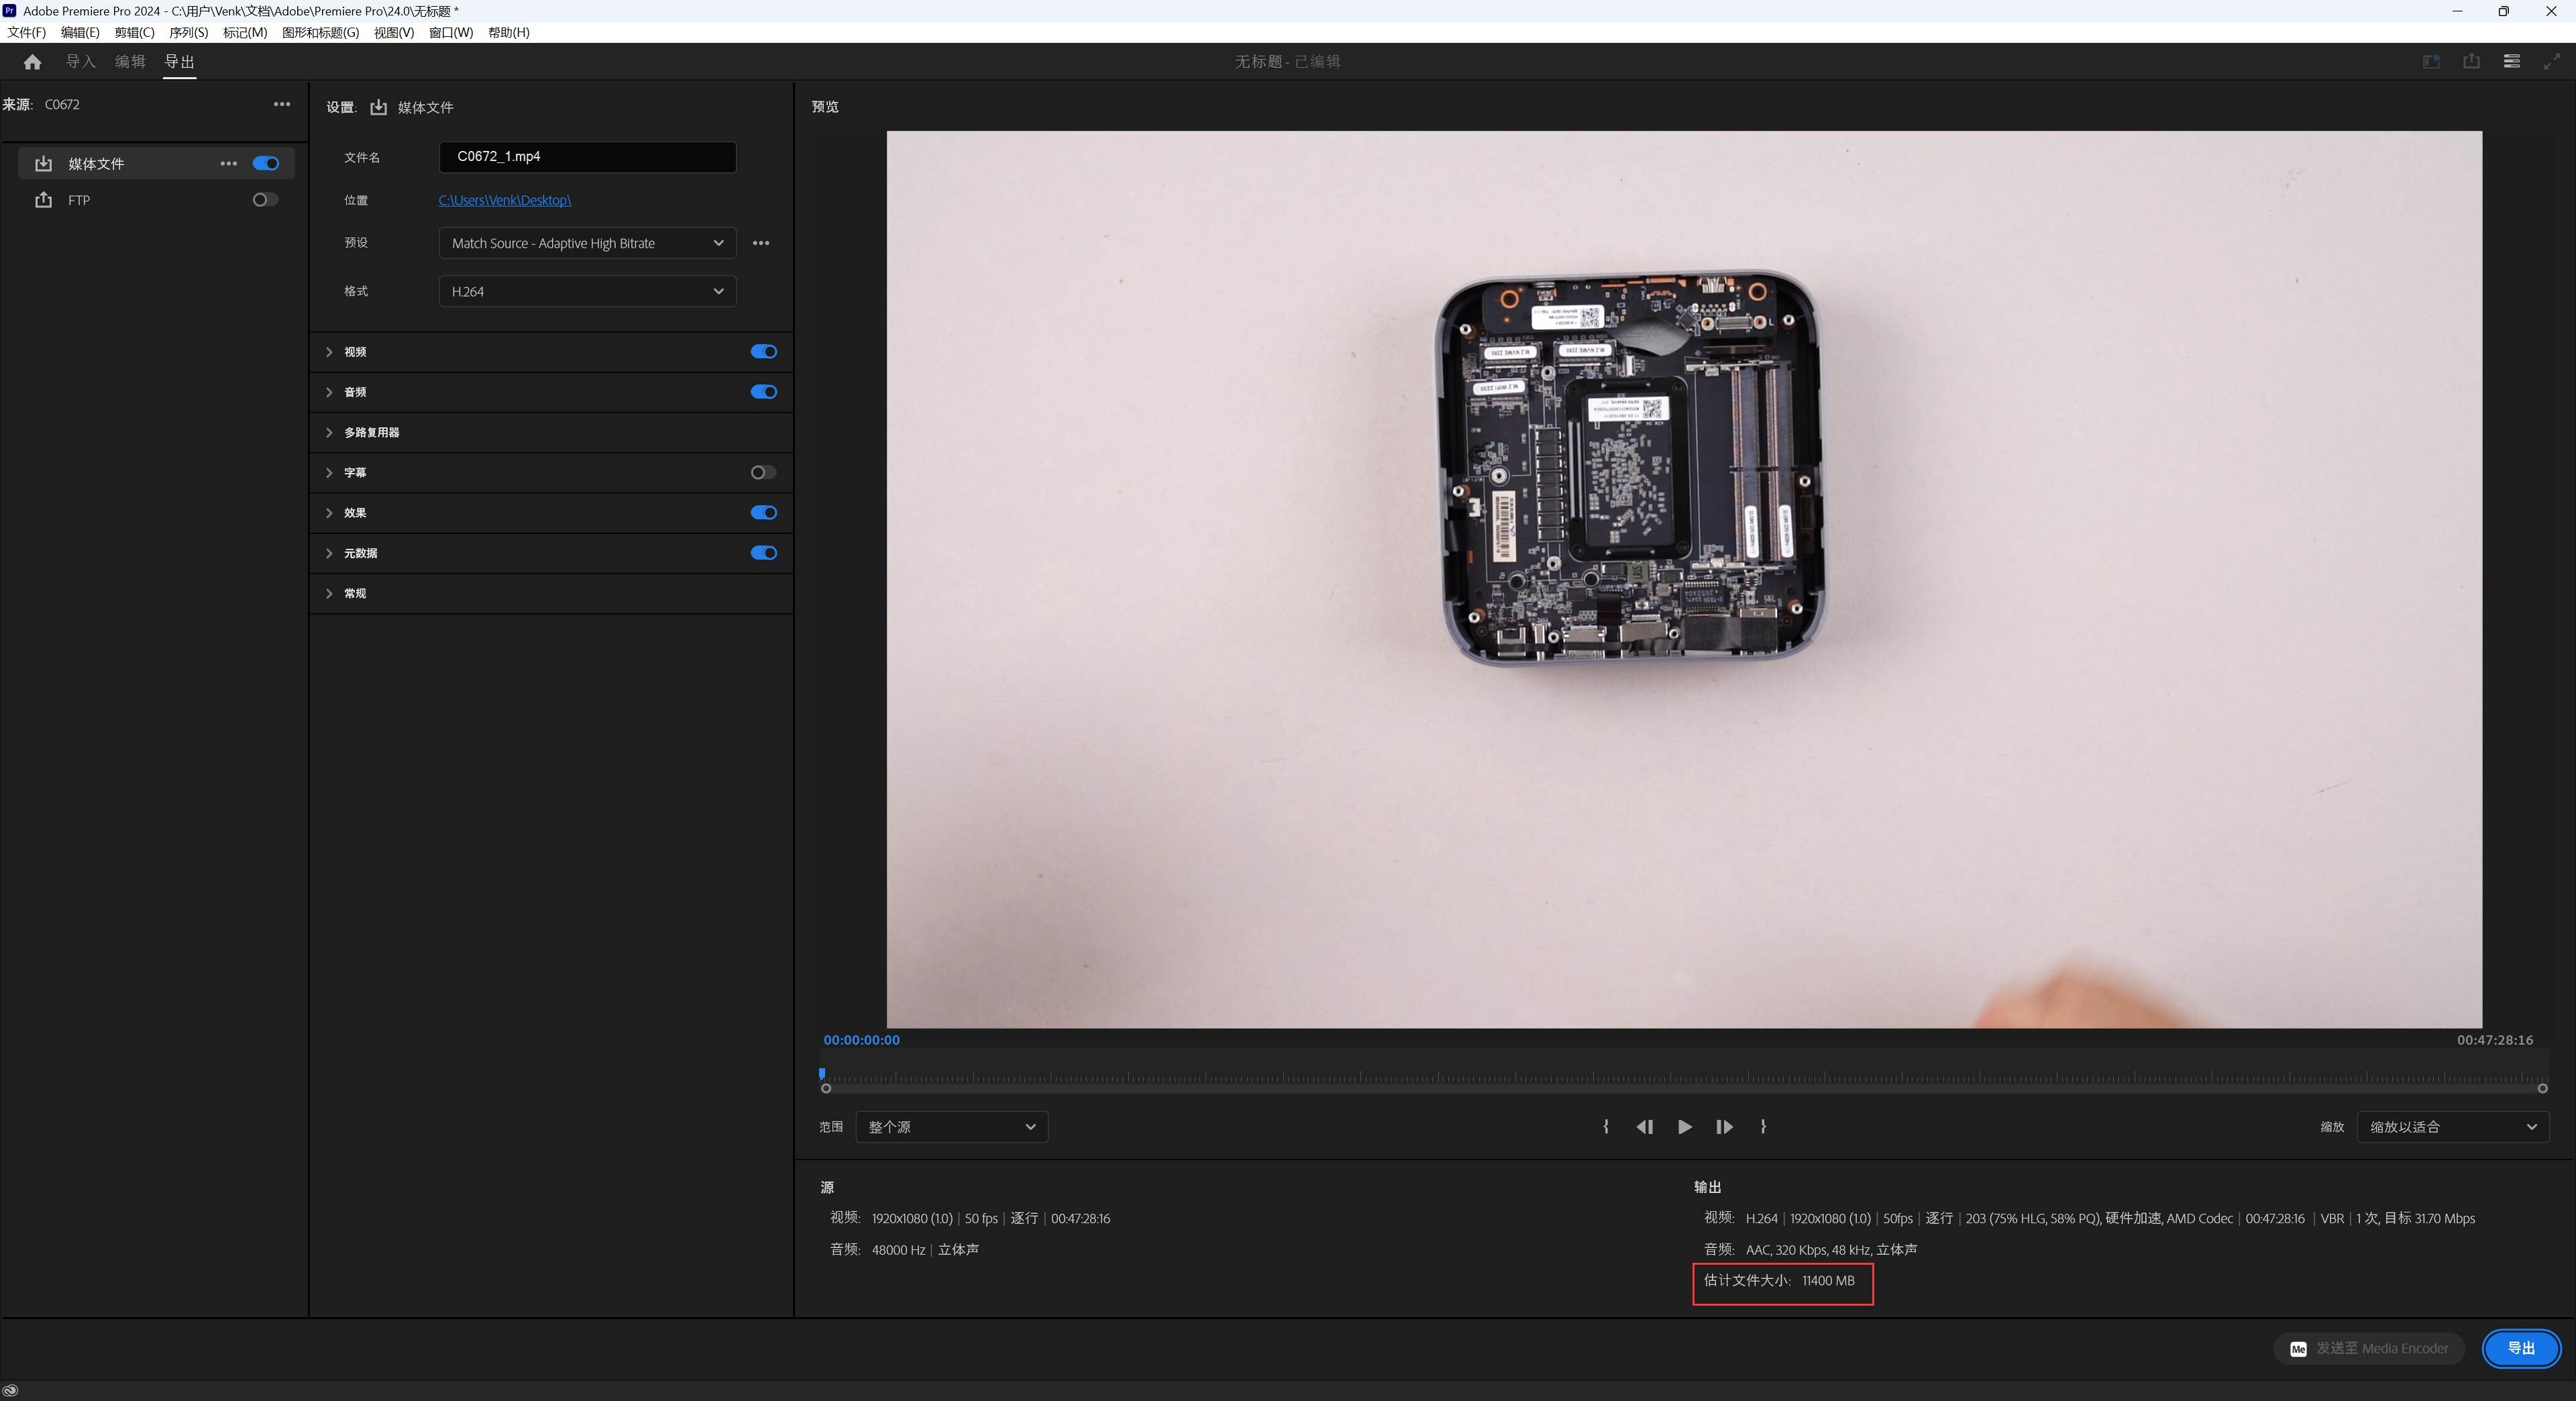Screen dimensions: 2576x1401
Task: Open preset options three-dot menu
Action: click(761, 243)
